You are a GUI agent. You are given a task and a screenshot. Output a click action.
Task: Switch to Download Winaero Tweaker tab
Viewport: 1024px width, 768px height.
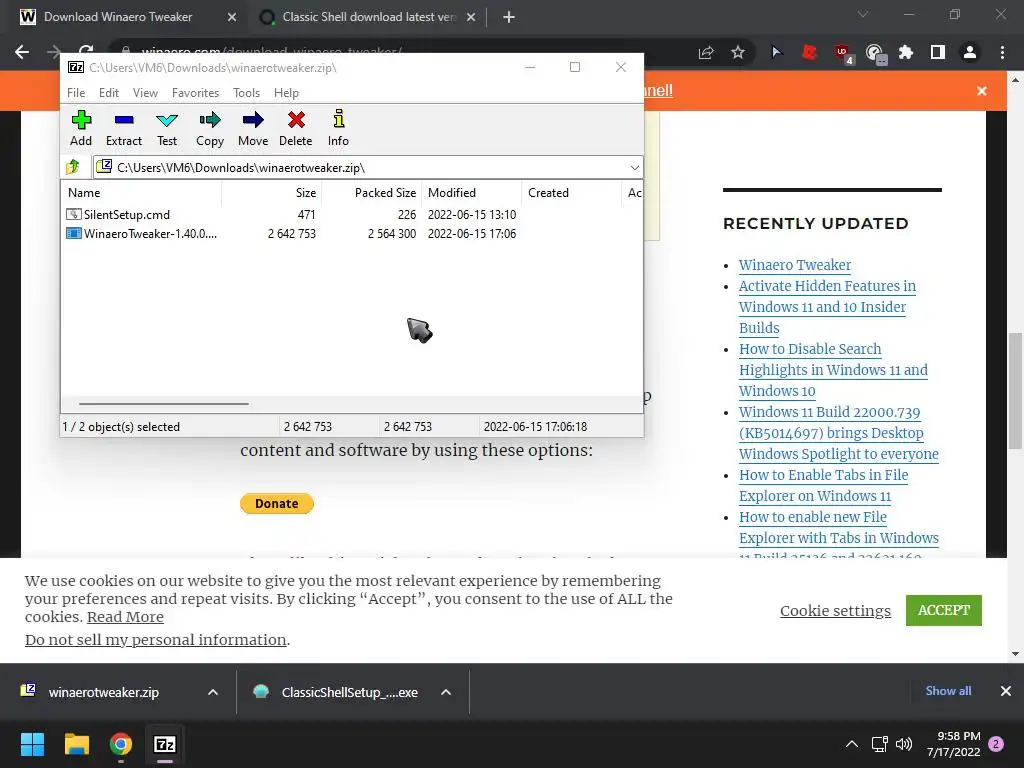point(118,17)
